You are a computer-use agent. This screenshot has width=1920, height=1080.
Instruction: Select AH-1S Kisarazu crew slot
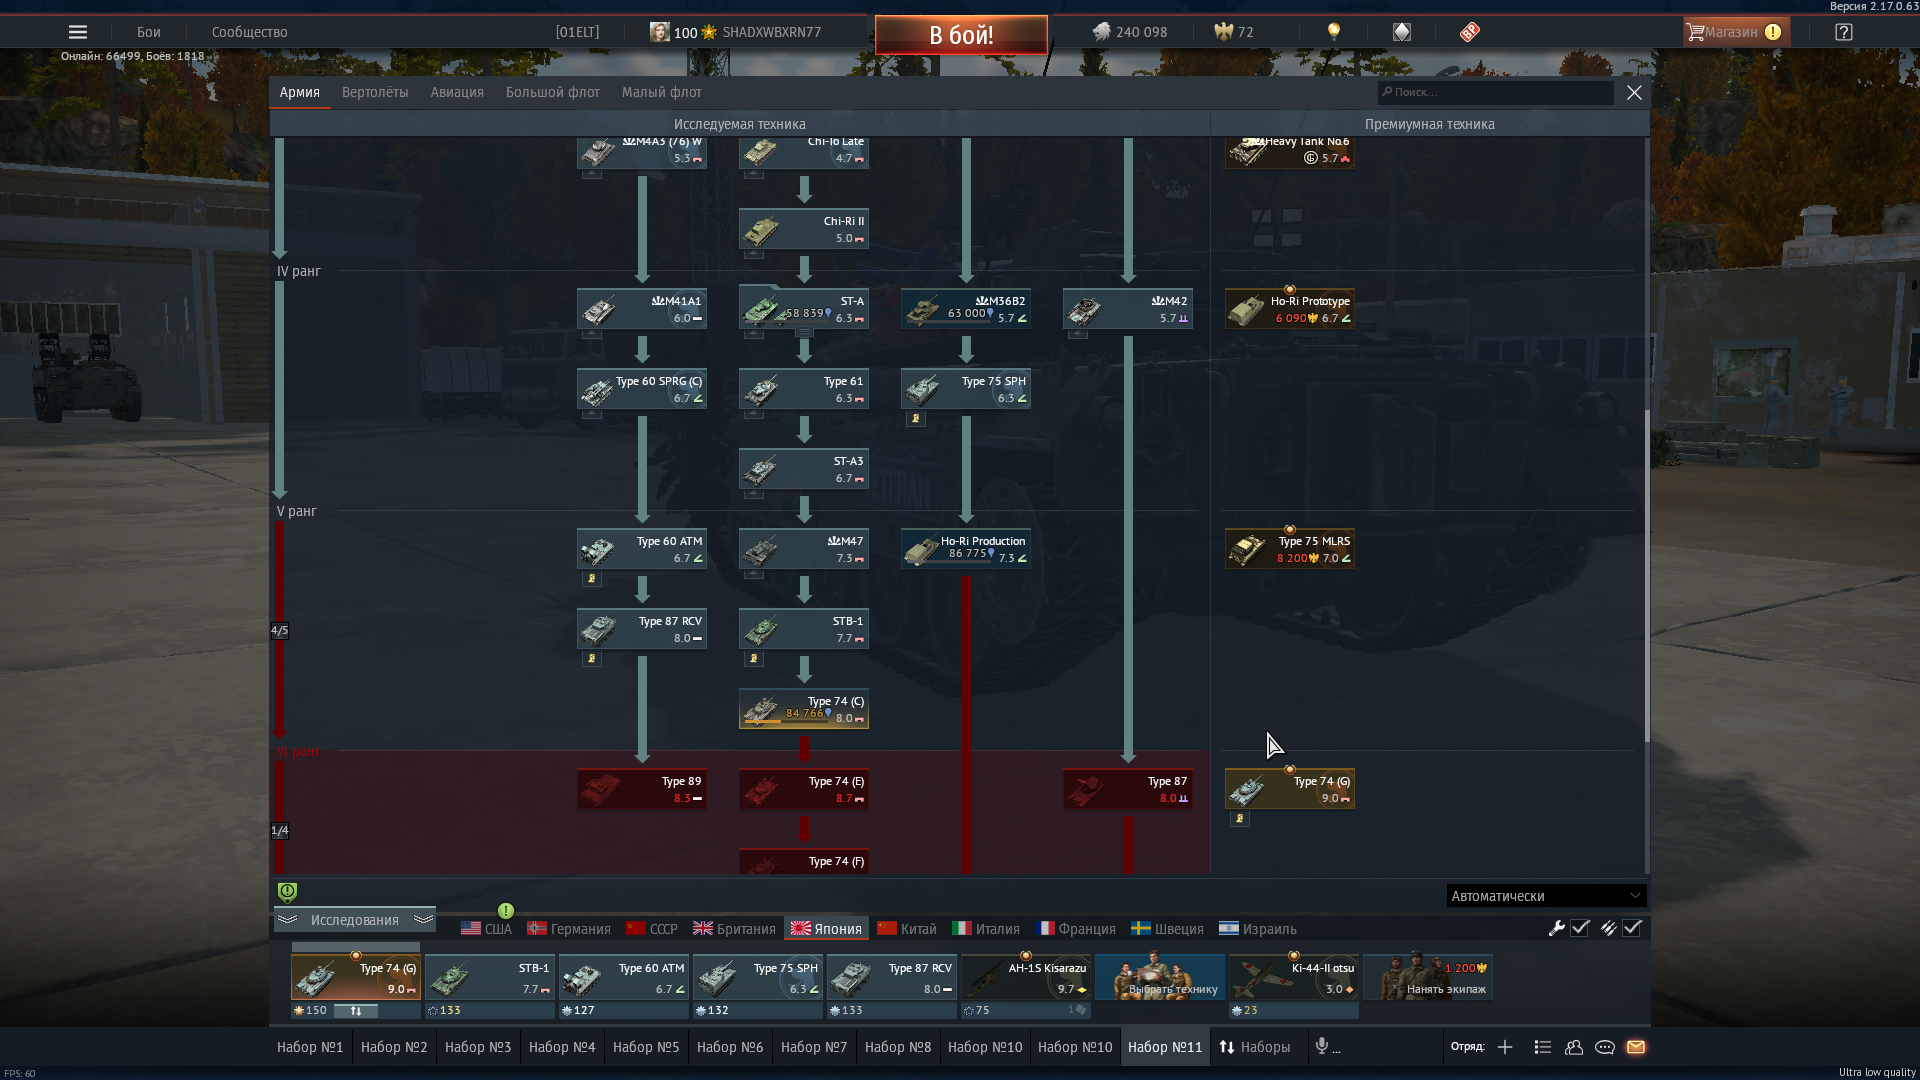click(x=1026, y=977)
